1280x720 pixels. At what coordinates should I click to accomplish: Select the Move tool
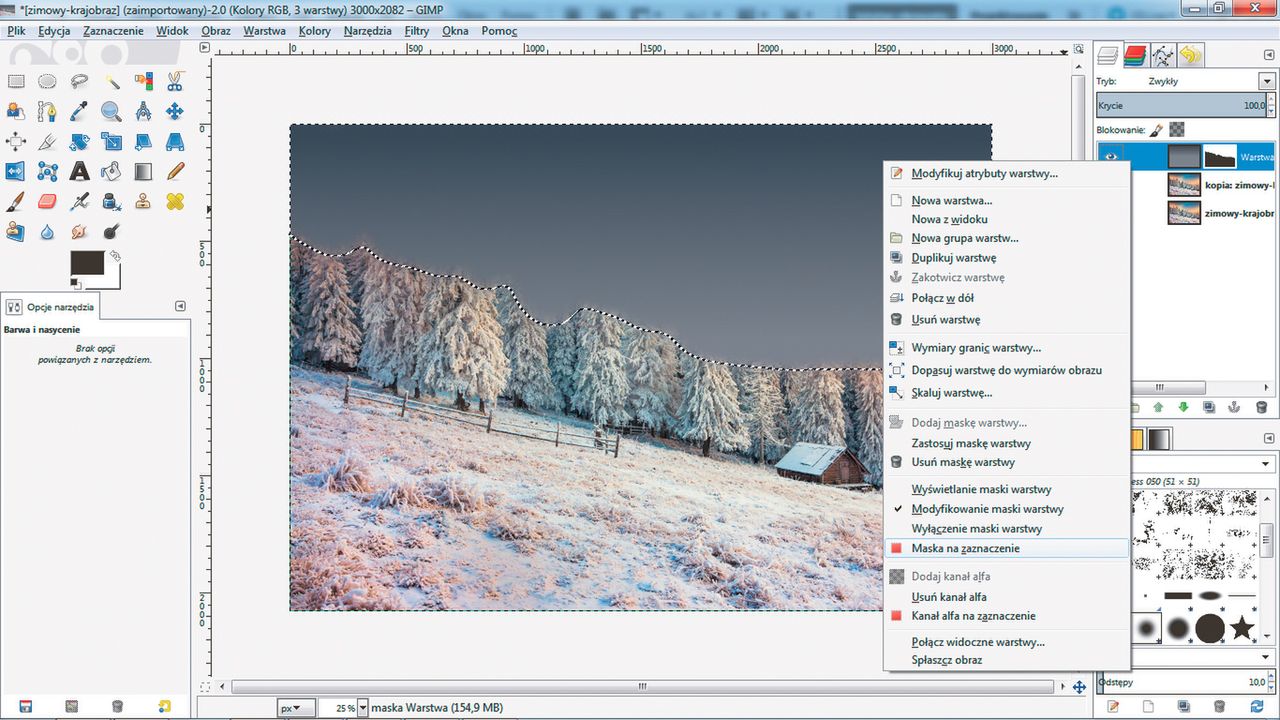click(175, 112)
